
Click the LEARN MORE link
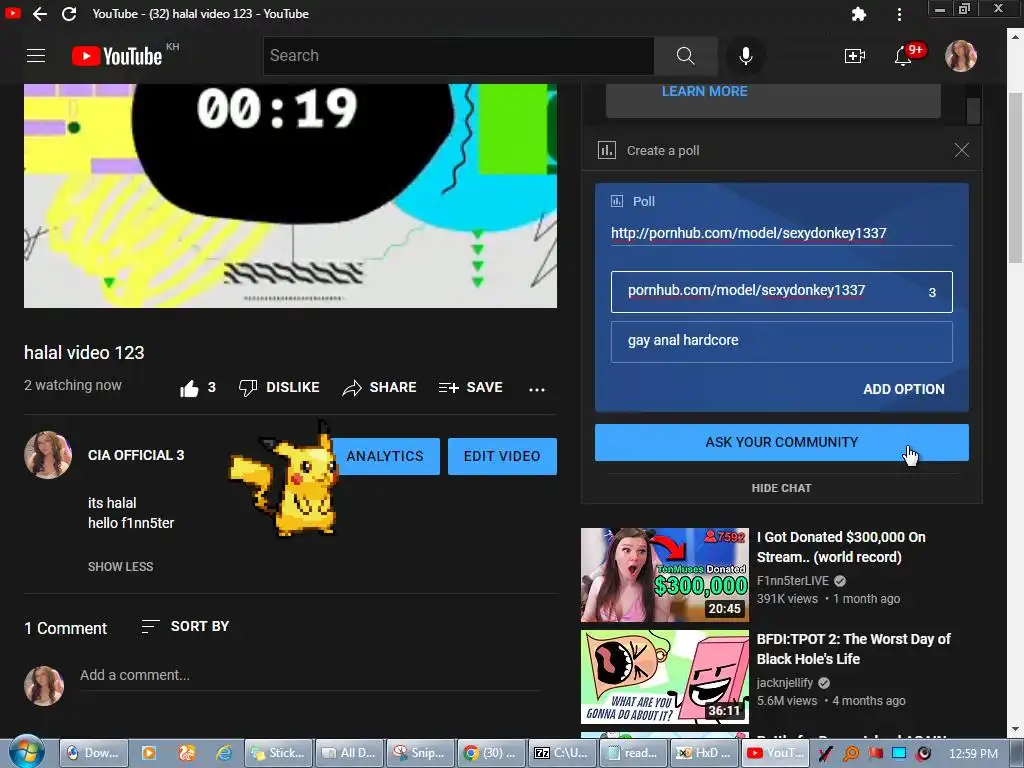(705, 91)
